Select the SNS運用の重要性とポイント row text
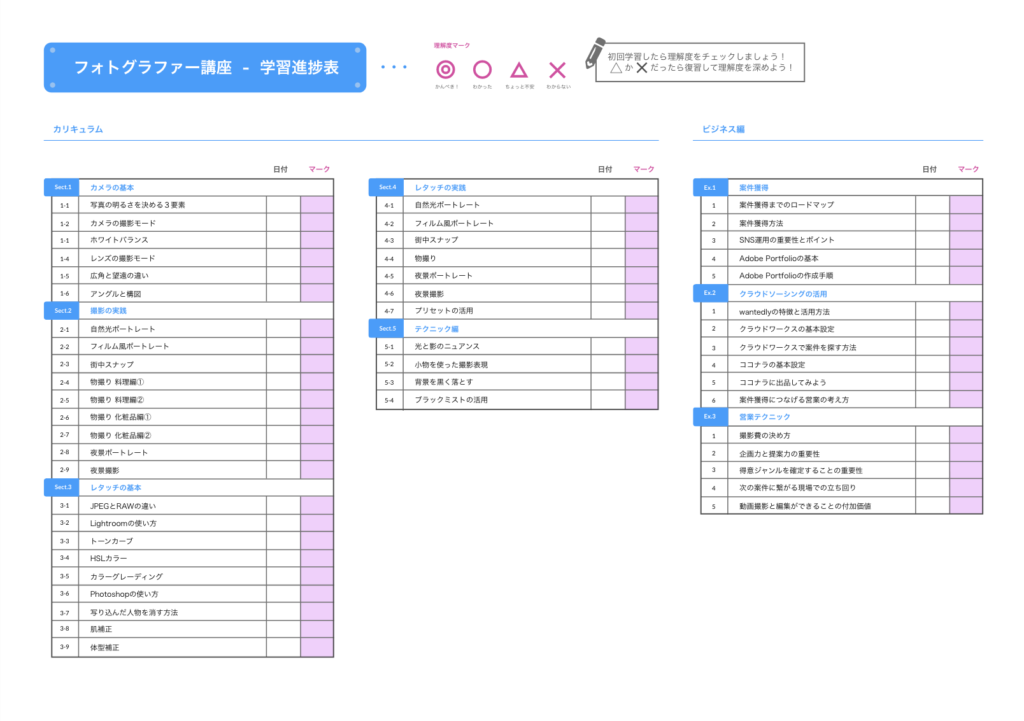1024x721 pixels. point(787,240)
